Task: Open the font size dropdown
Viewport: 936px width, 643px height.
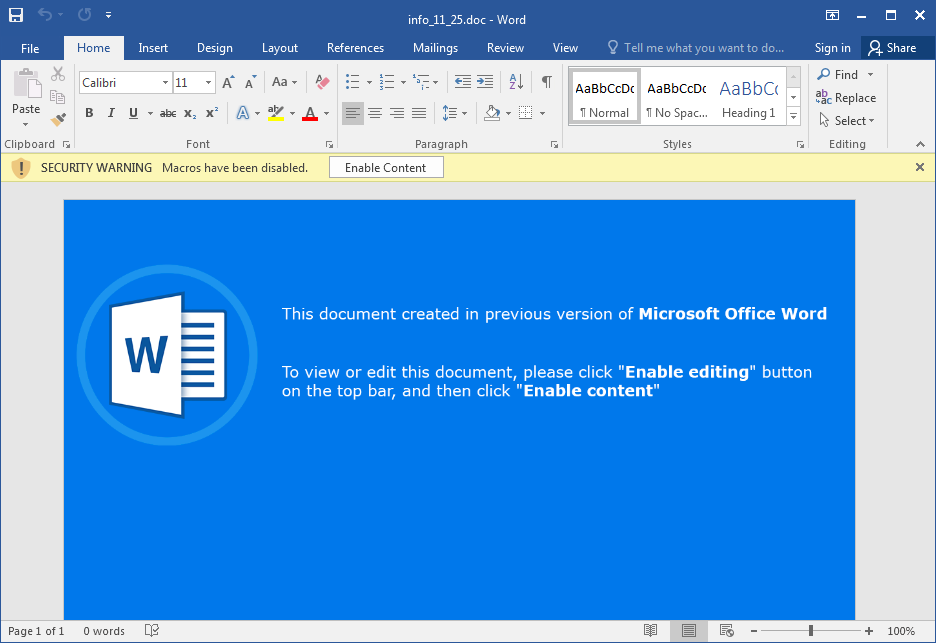Action: [x=209, y=83]
